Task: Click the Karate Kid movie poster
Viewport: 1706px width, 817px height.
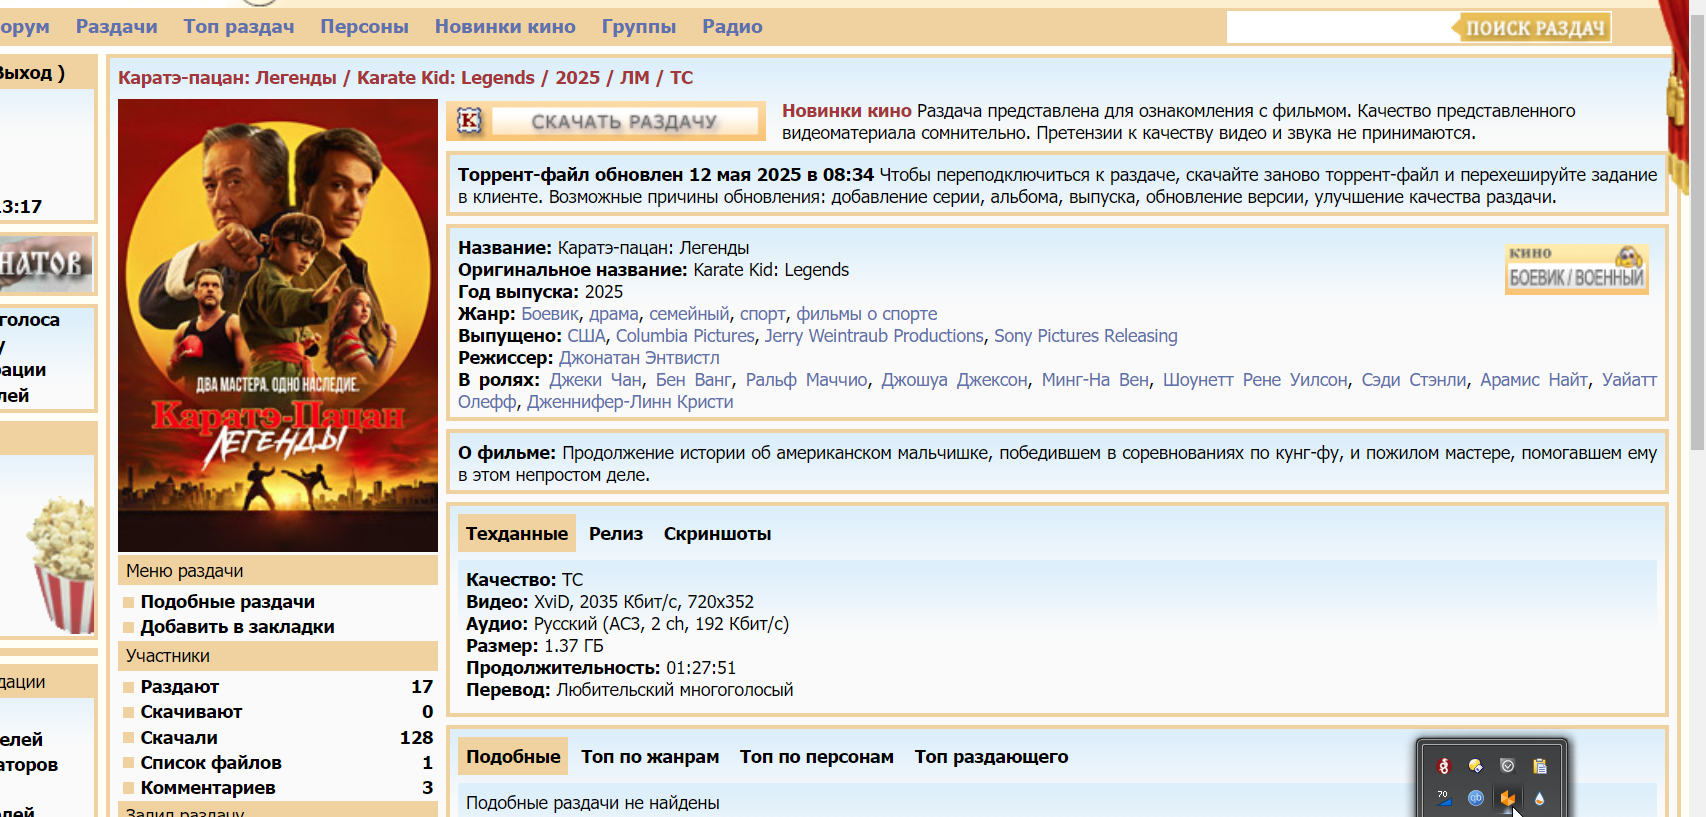Action: pos(278,325)
